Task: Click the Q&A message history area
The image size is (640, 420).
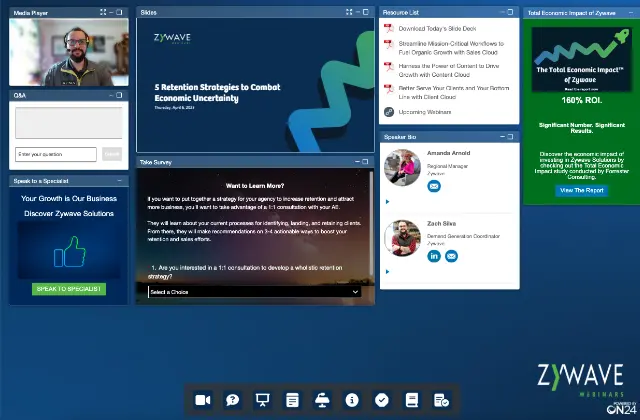Action: (69, 123)
